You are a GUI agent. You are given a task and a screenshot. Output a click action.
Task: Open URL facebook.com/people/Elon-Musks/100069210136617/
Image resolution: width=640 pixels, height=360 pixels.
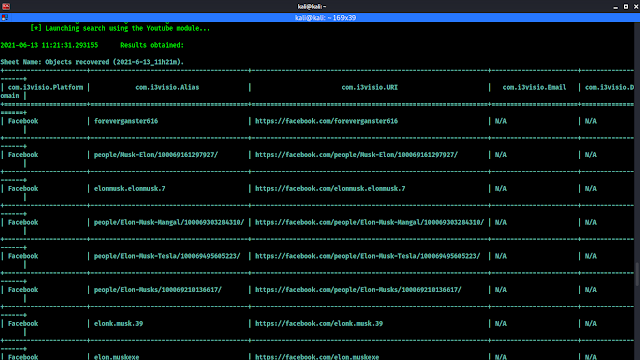click(x=358, y=290)
